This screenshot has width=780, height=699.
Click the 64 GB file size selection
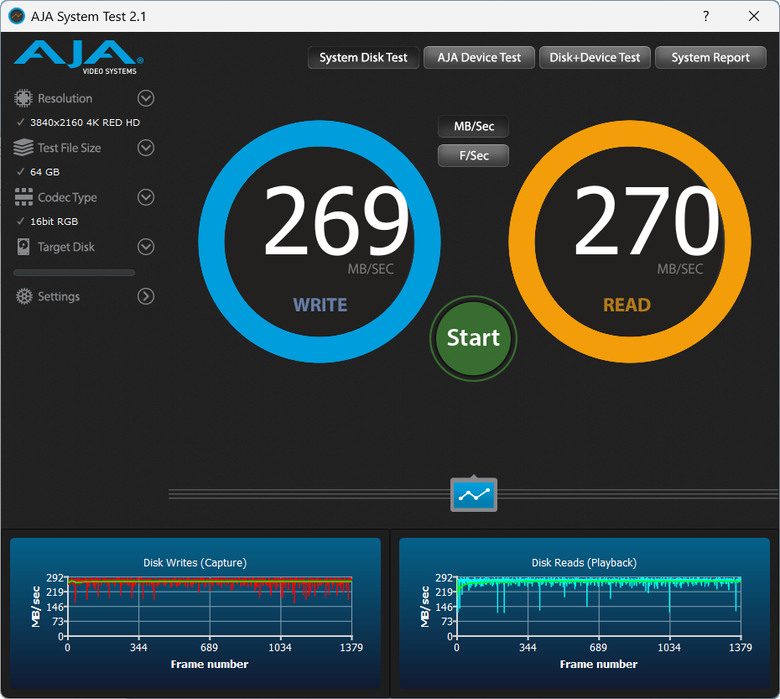(x=45, y=172)
